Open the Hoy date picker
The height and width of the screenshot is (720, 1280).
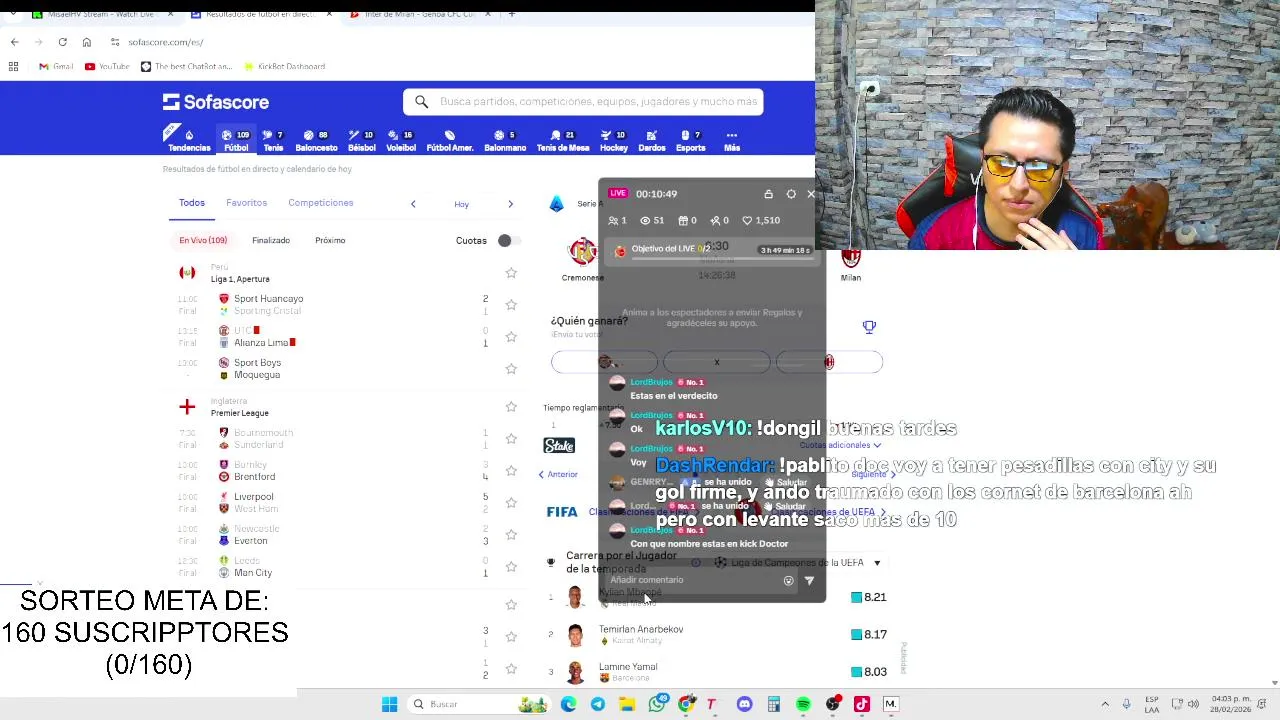(x=461, y=204)
